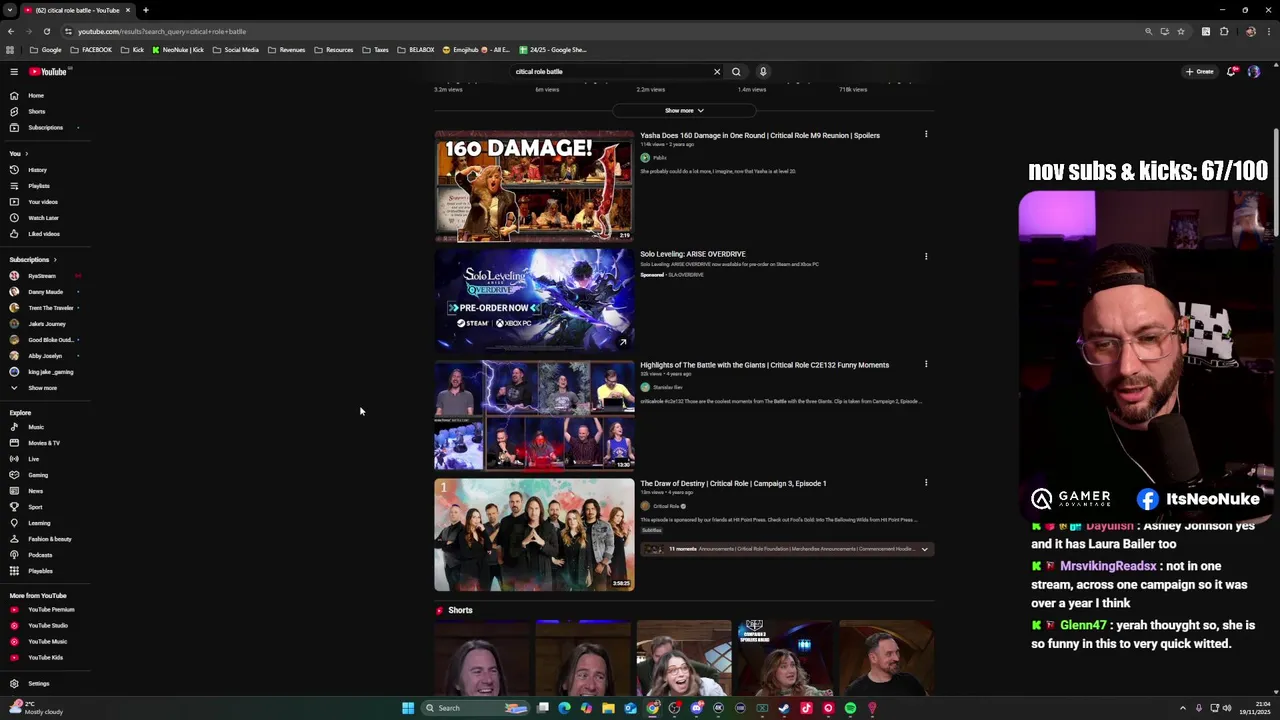This screenshot has height=720, width=1280.
Task: Open Watch Later list
Action: coord(43,218)
